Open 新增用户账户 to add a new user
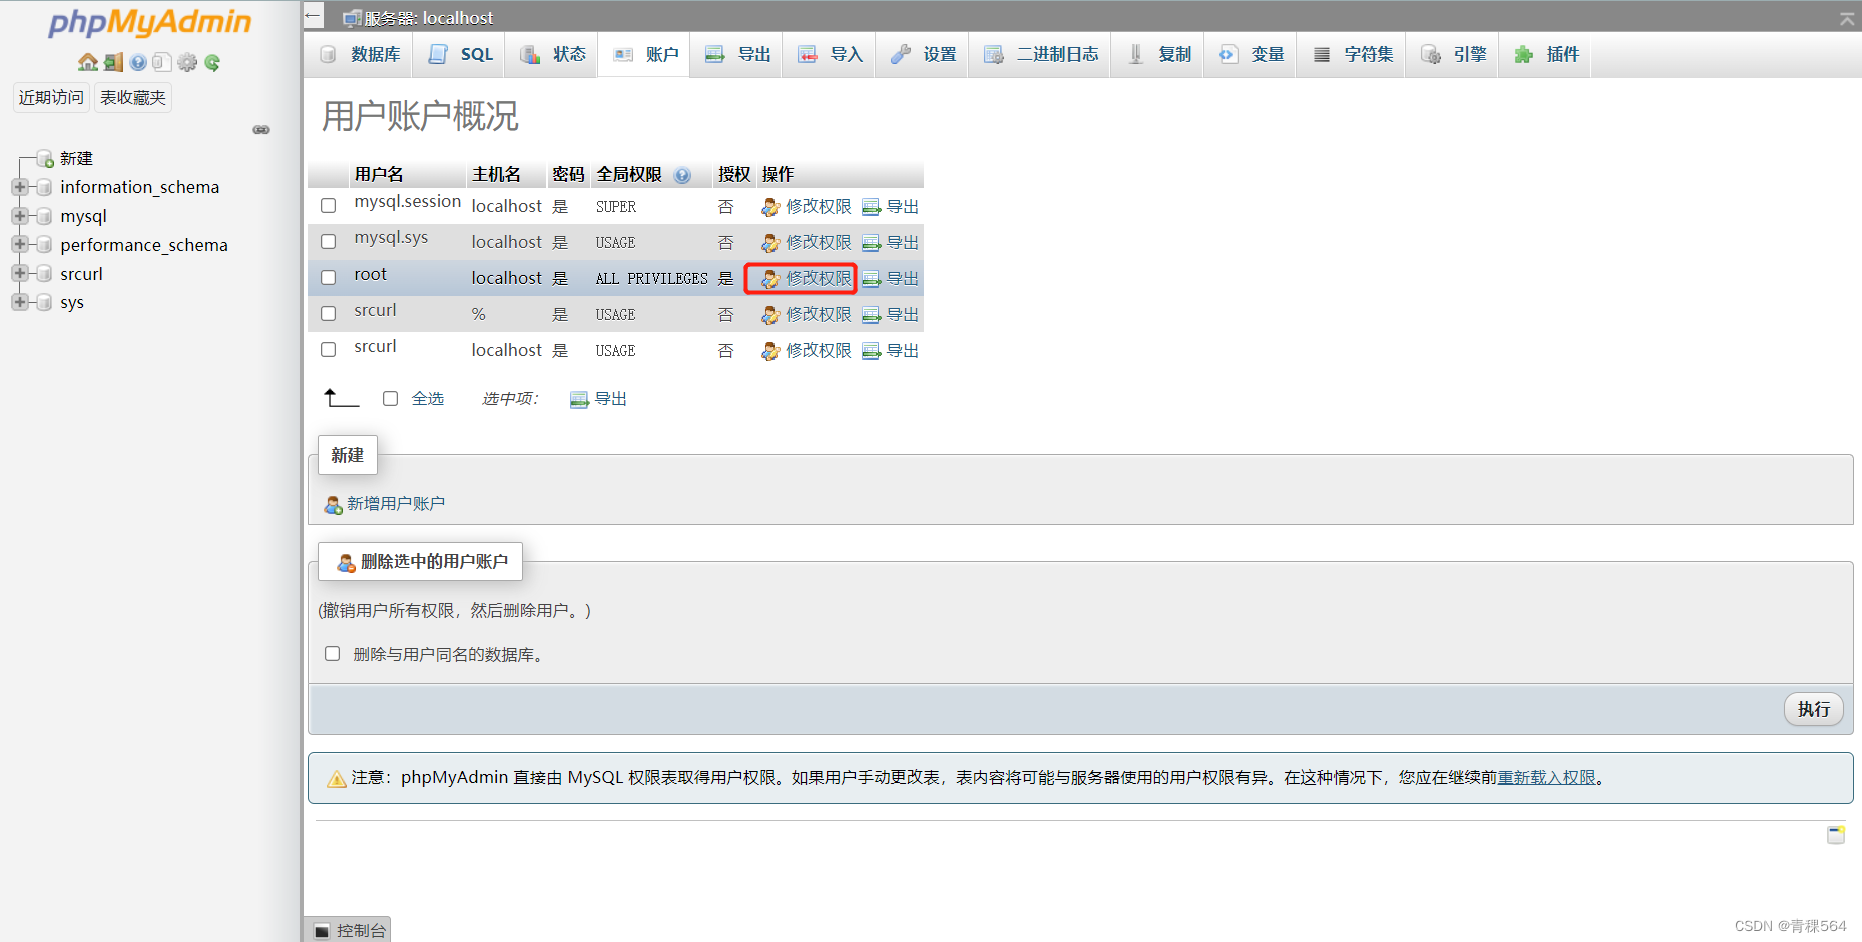The height and width of the screenshot is (942, 1862). (x=395, y=504)
